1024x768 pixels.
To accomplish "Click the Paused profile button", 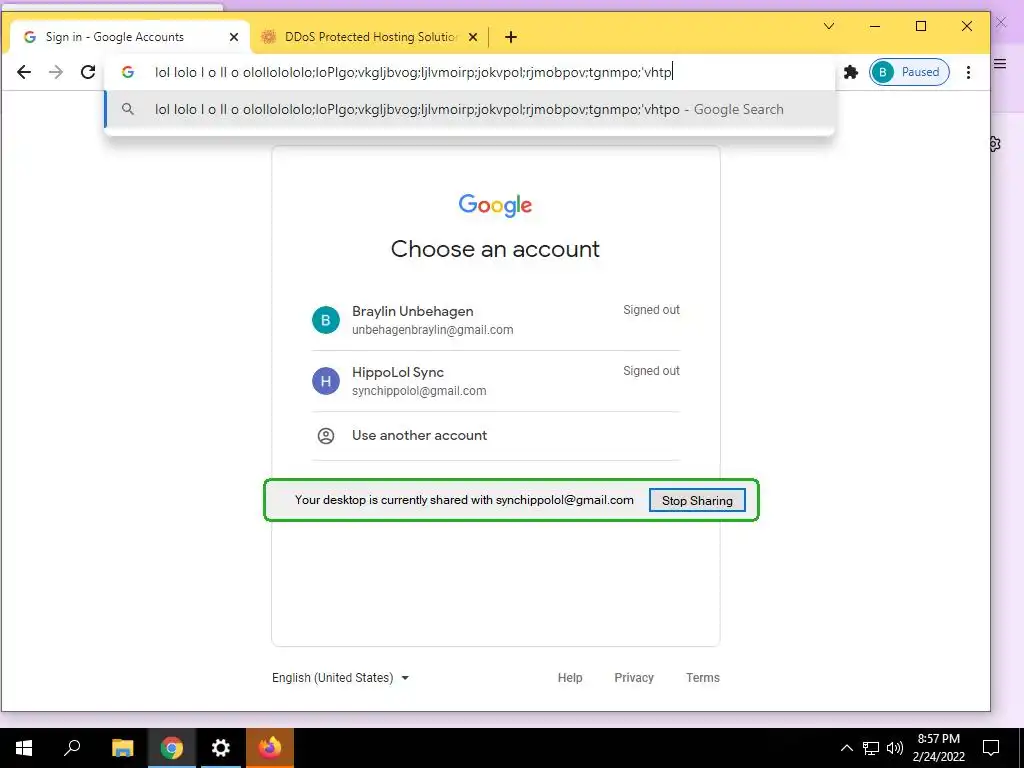I will (x=909, y=72).
